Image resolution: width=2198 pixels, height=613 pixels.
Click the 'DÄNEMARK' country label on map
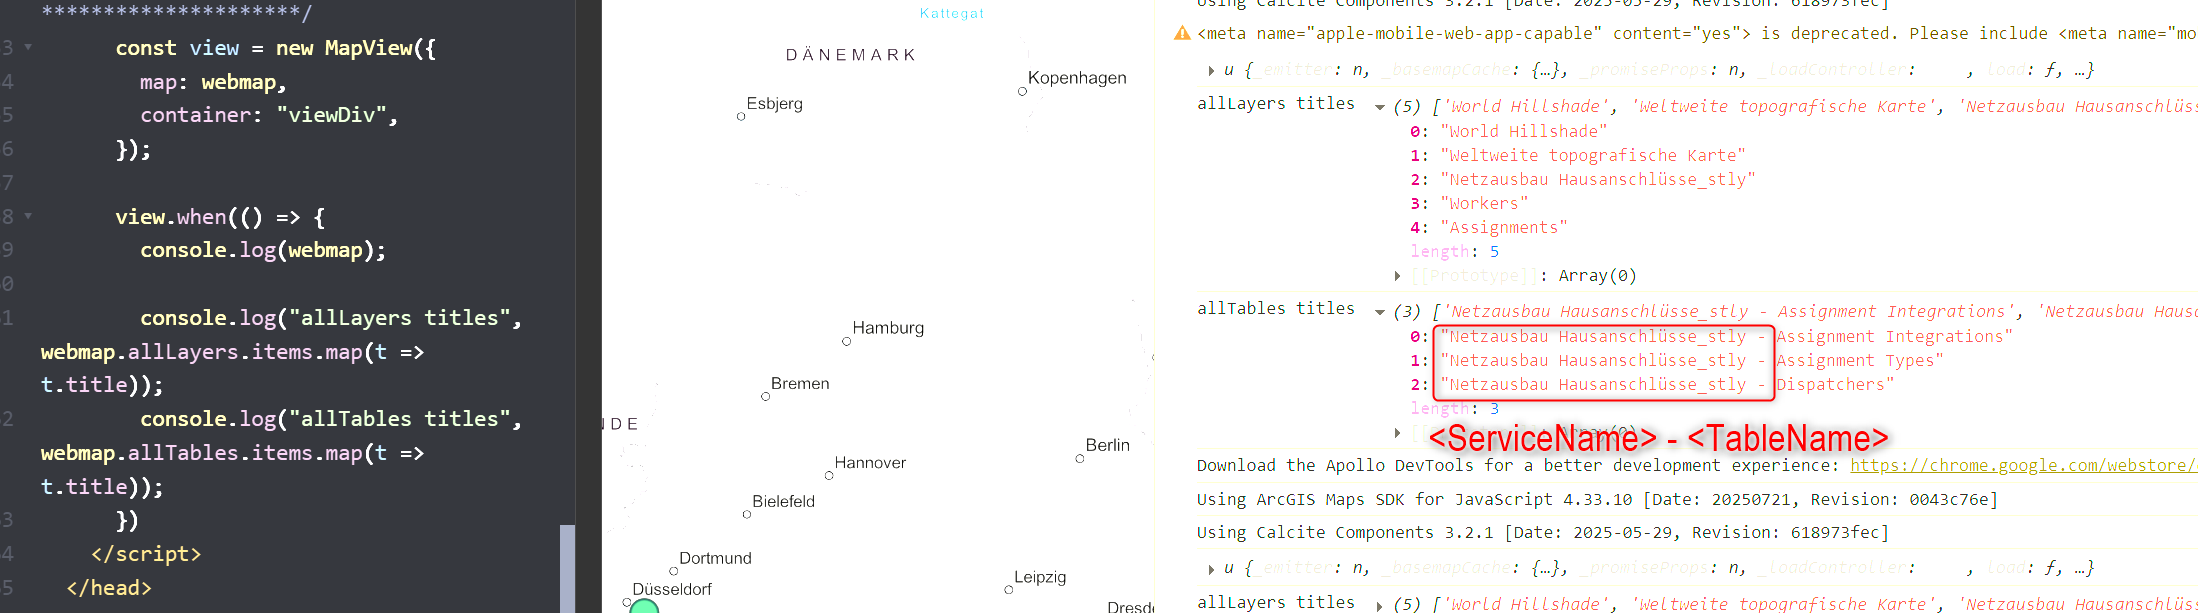(850, 55)
